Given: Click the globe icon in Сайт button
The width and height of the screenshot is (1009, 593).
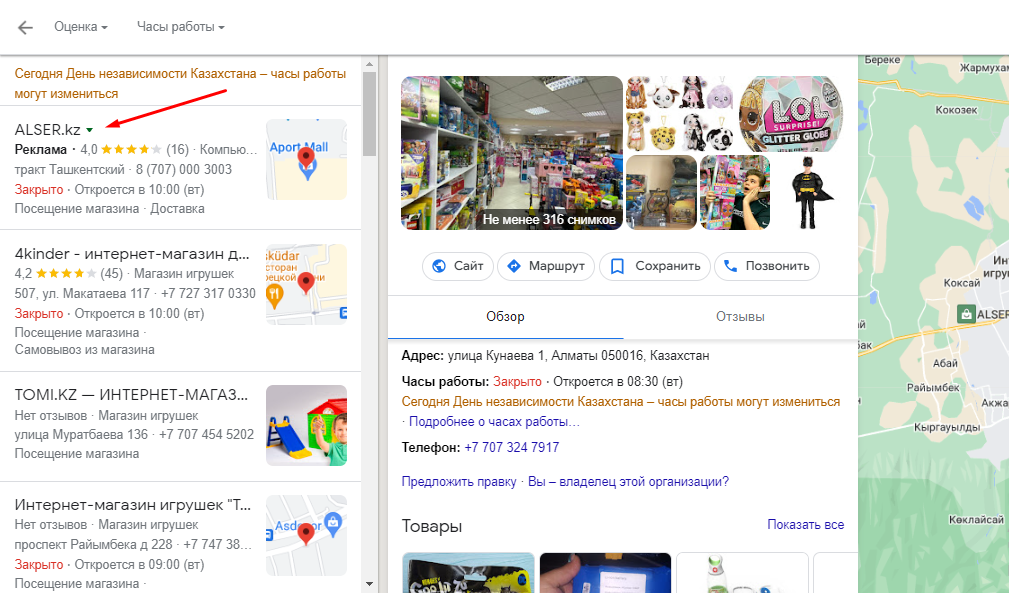Looking at the screenshot, I should click(x=439, y=266).
